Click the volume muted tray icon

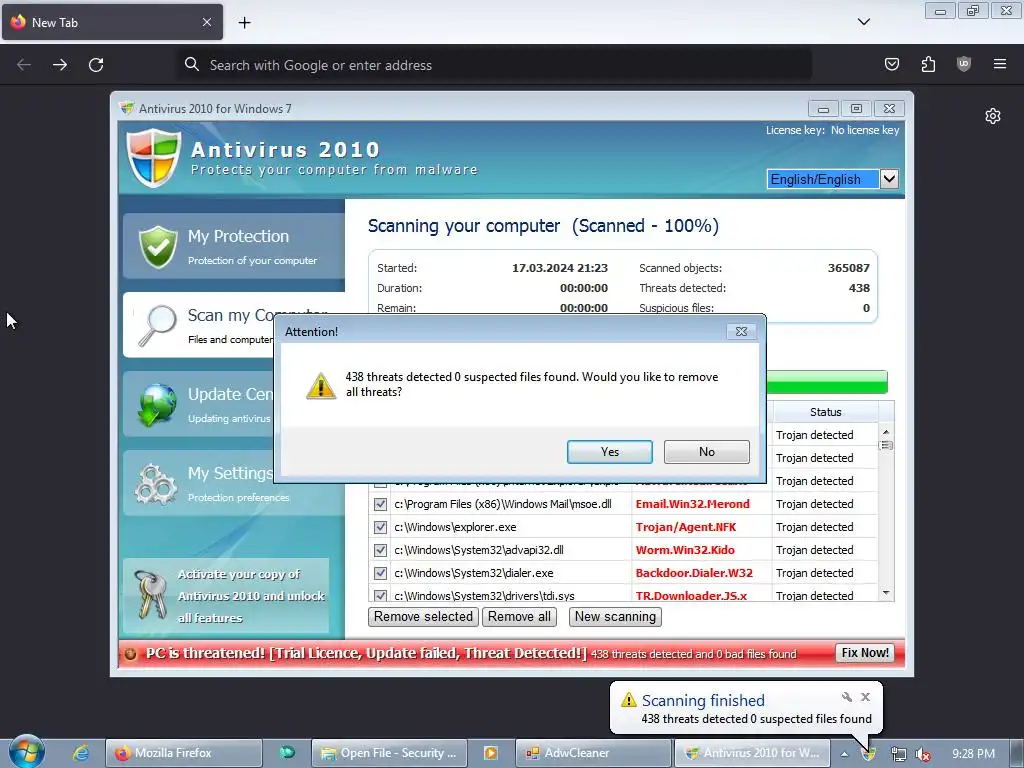(x=923, y=754)
